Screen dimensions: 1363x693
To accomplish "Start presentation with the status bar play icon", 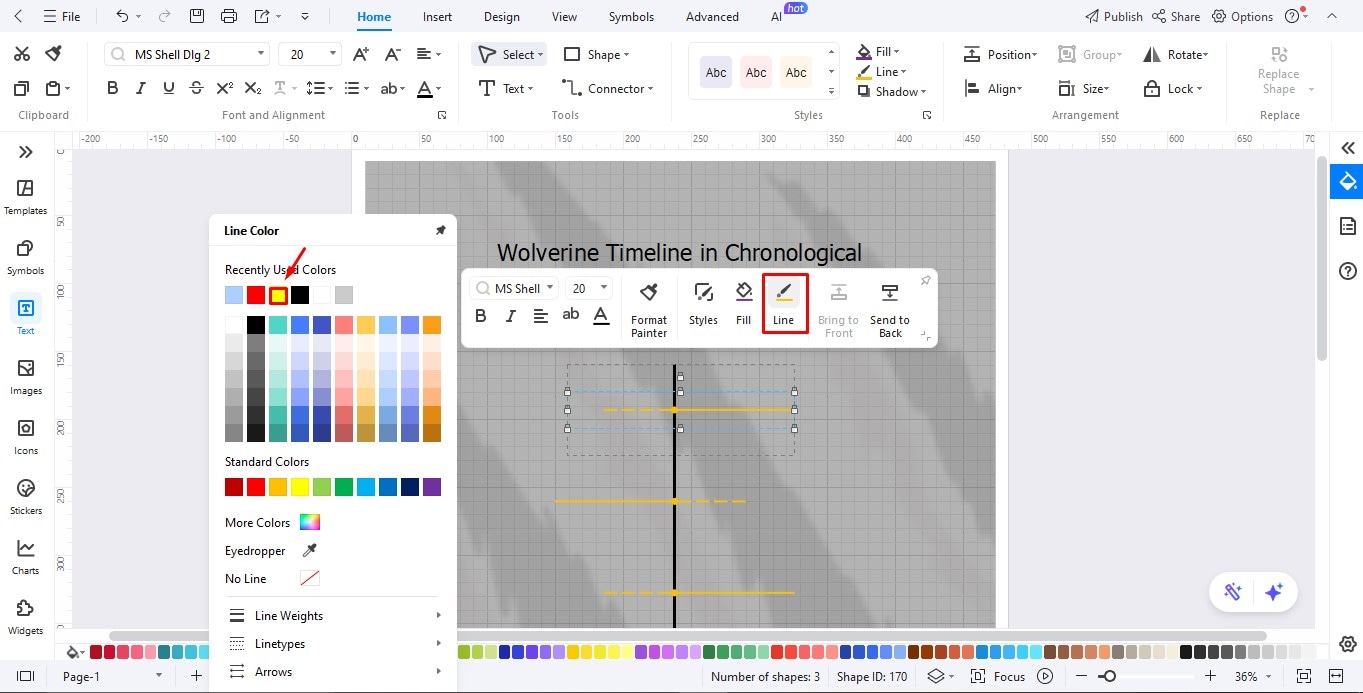I will pos(1045,676).
